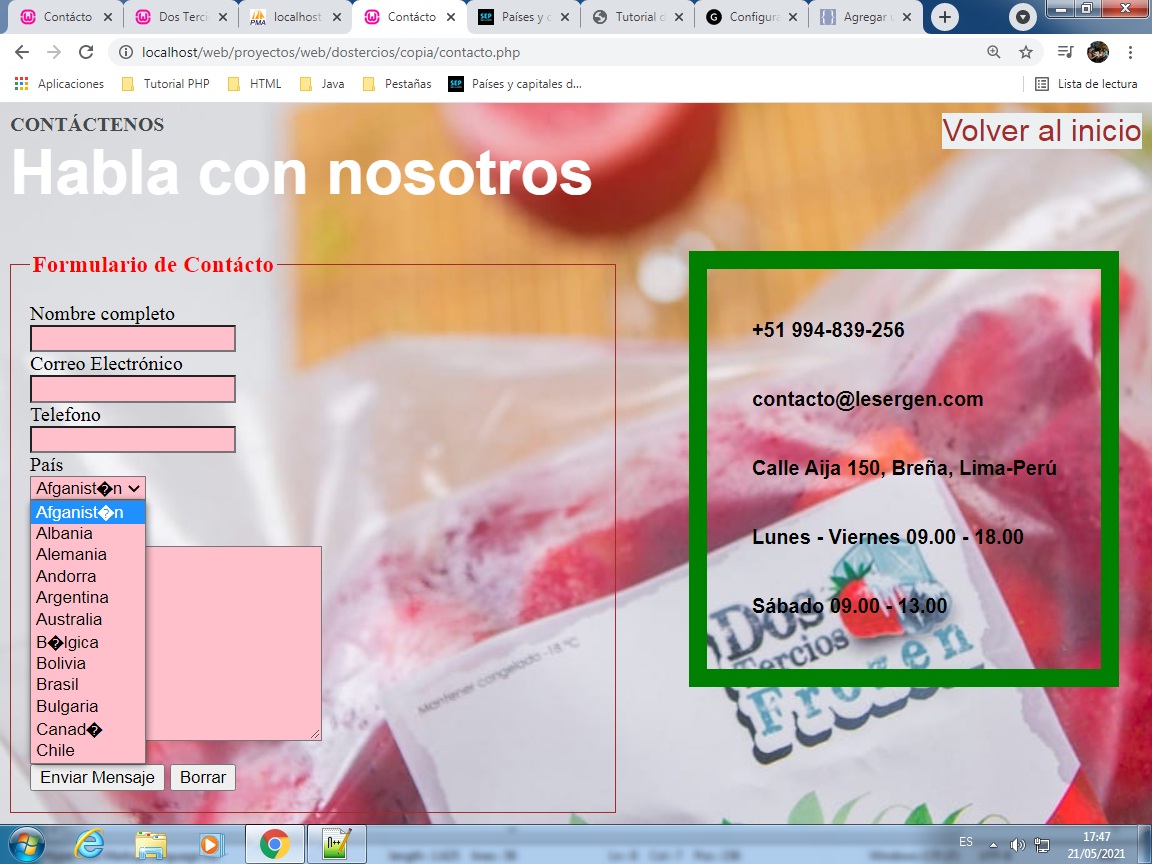1152x864 pixels.
Task: Launch Internet Explorer from taskbar
Action: (x=89, y=845)
